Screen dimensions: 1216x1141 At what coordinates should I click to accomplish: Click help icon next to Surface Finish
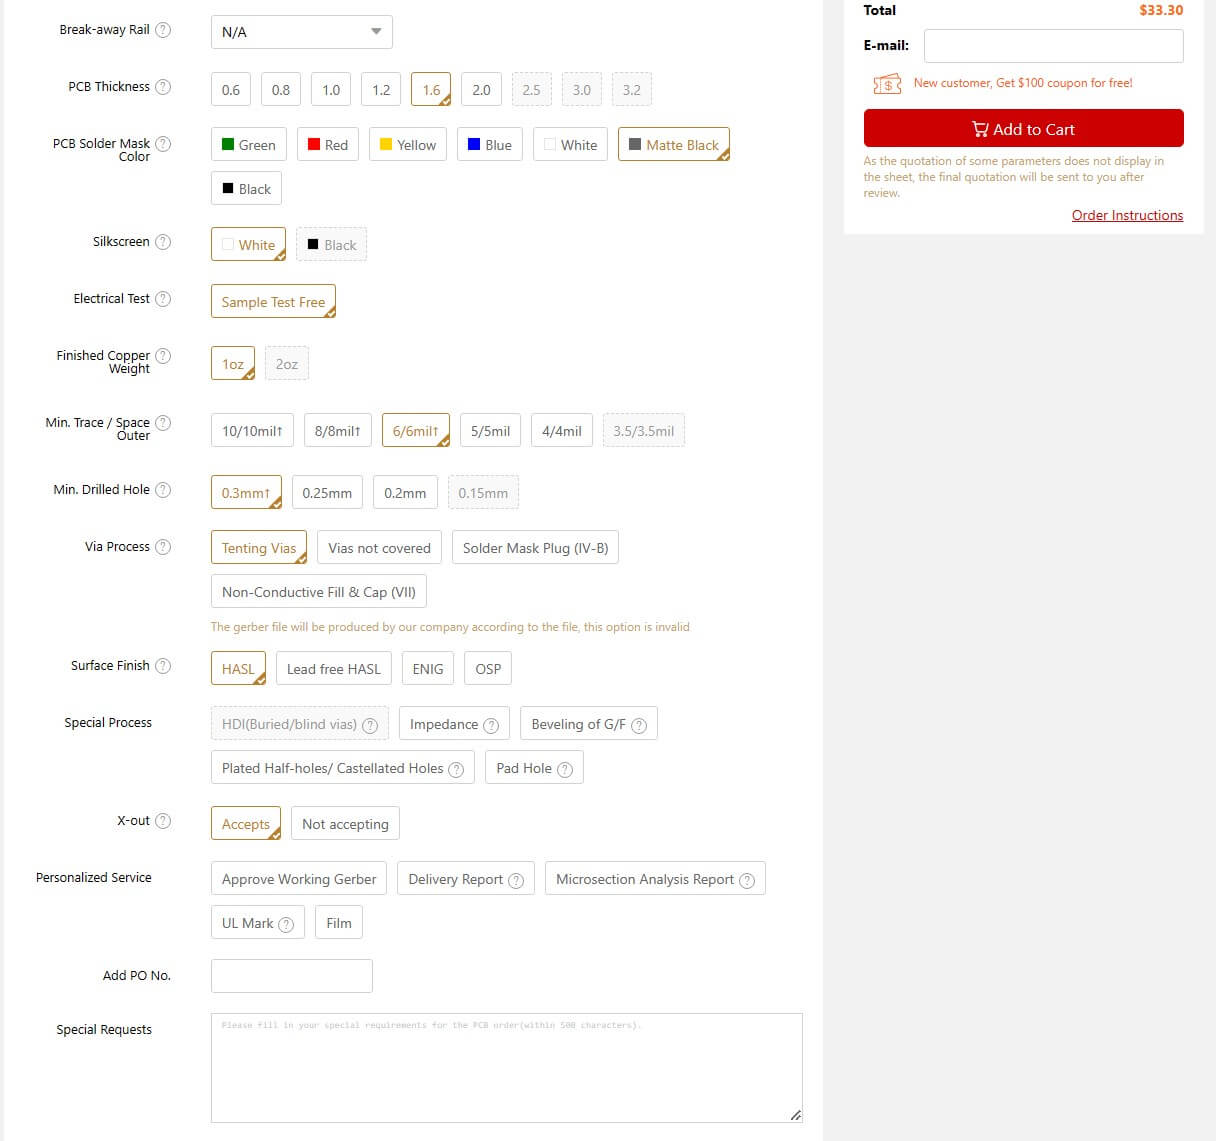click(163, 666)
